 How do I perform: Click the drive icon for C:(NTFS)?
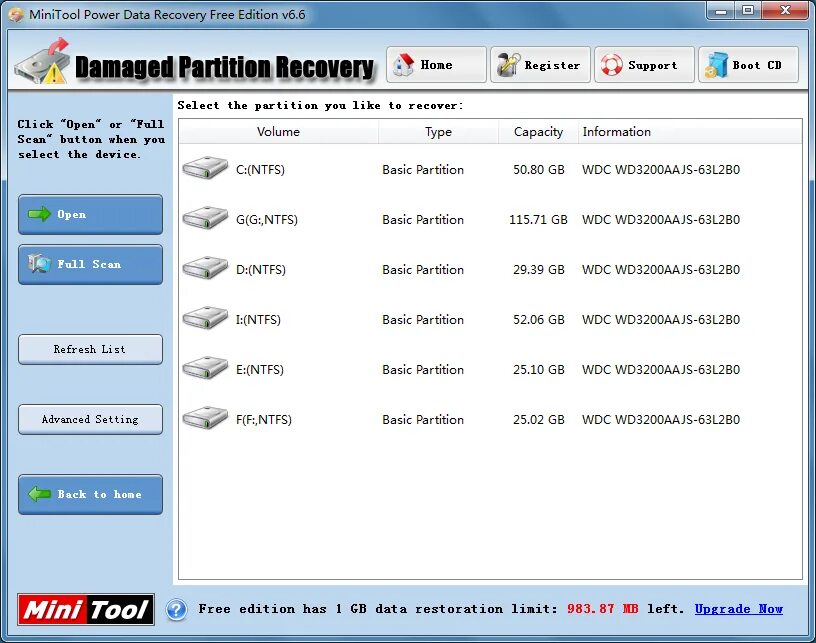[x=205, y=168]
